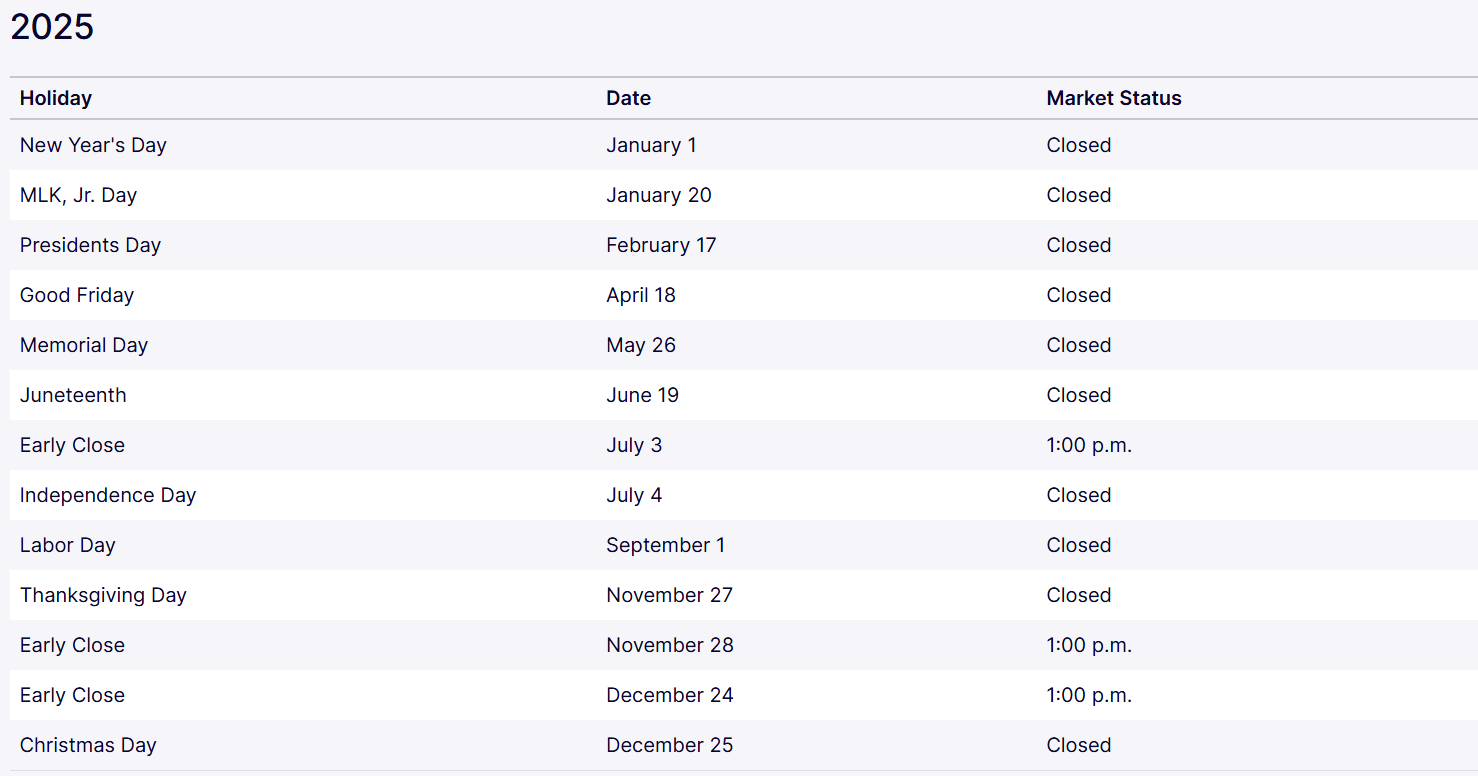Select the Thanksgiving Day holiday name

103,595
